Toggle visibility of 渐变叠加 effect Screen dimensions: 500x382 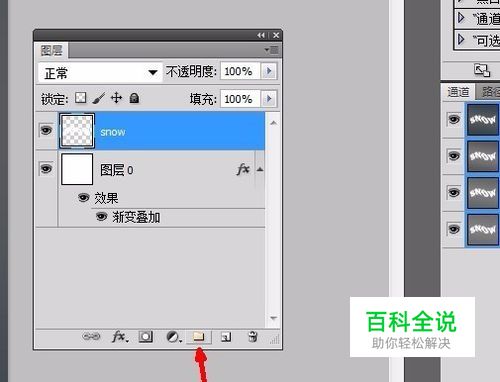[x=101, y=217]
